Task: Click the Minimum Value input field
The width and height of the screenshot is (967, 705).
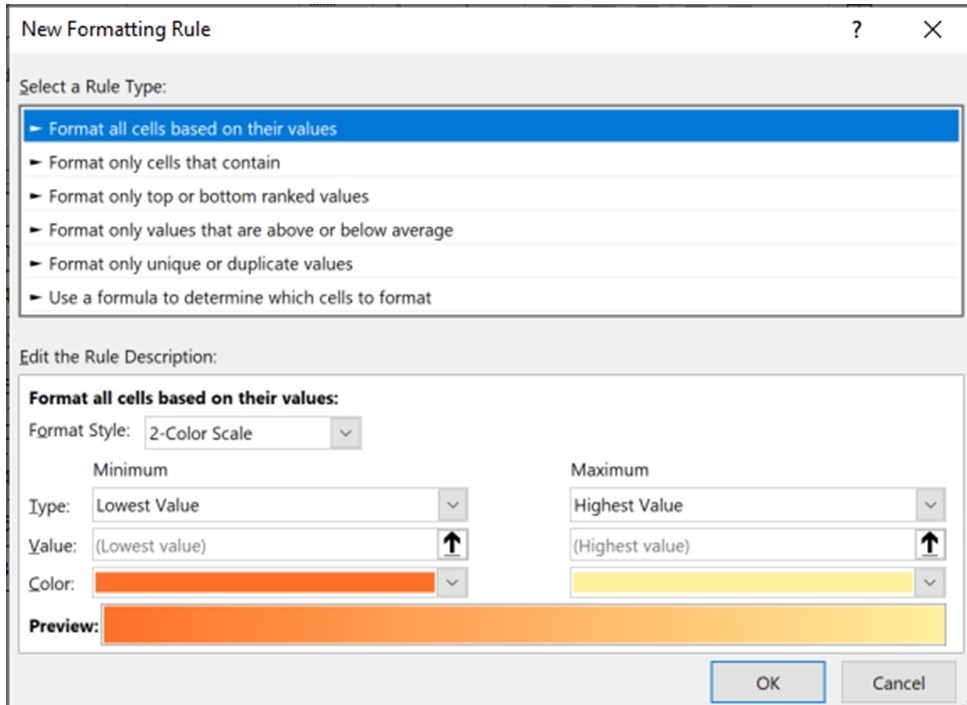Action: [x=264, y=545]
